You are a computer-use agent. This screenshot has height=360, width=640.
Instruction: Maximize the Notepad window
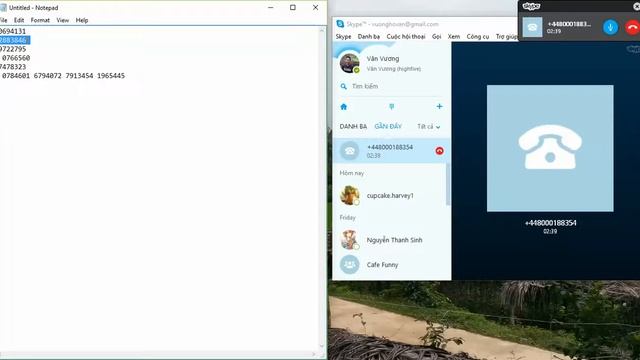293,7
